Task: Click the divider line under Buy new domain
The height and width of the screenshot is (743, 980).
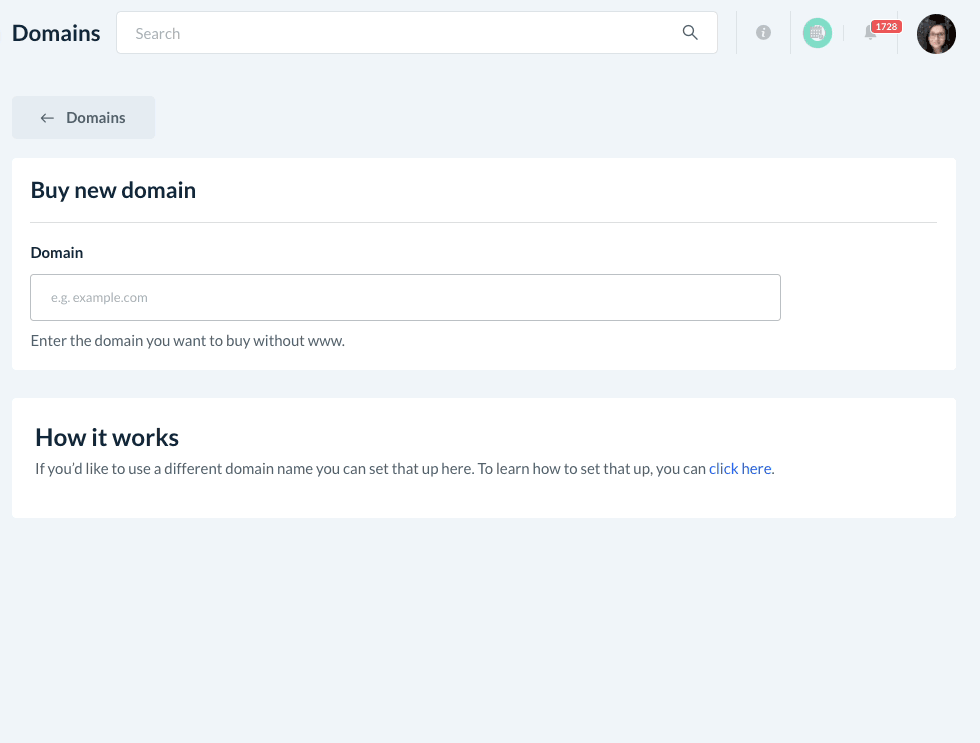Action: coord(483,222)
